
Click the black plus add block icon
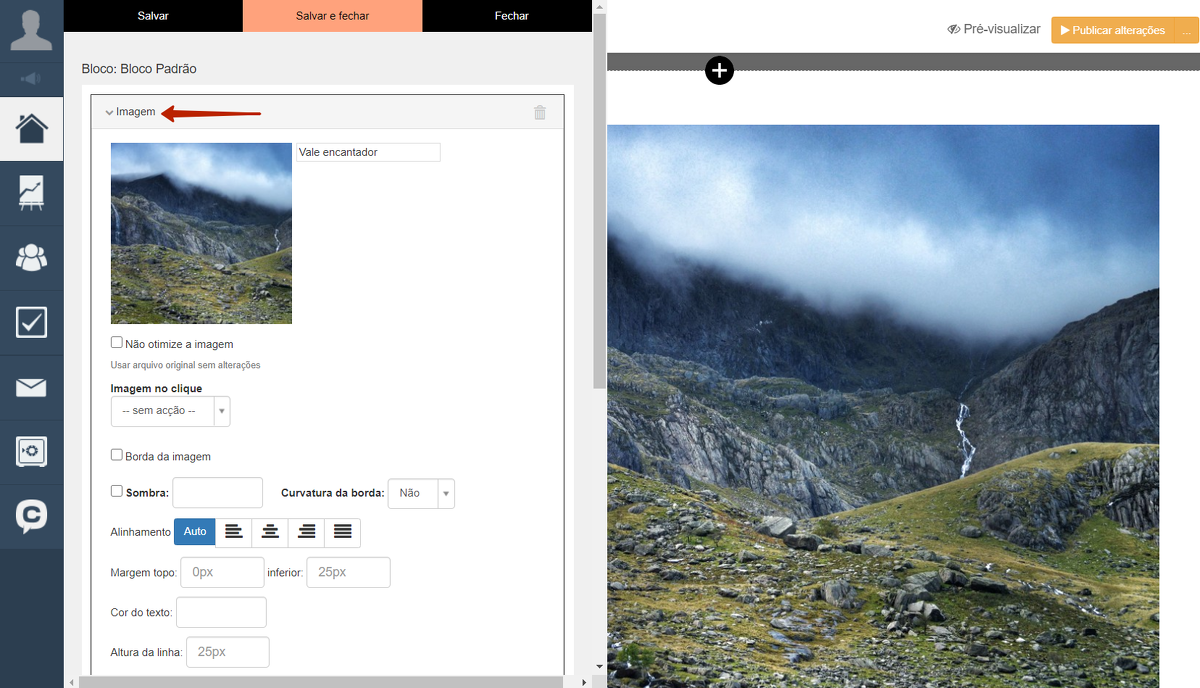(719, 70)
